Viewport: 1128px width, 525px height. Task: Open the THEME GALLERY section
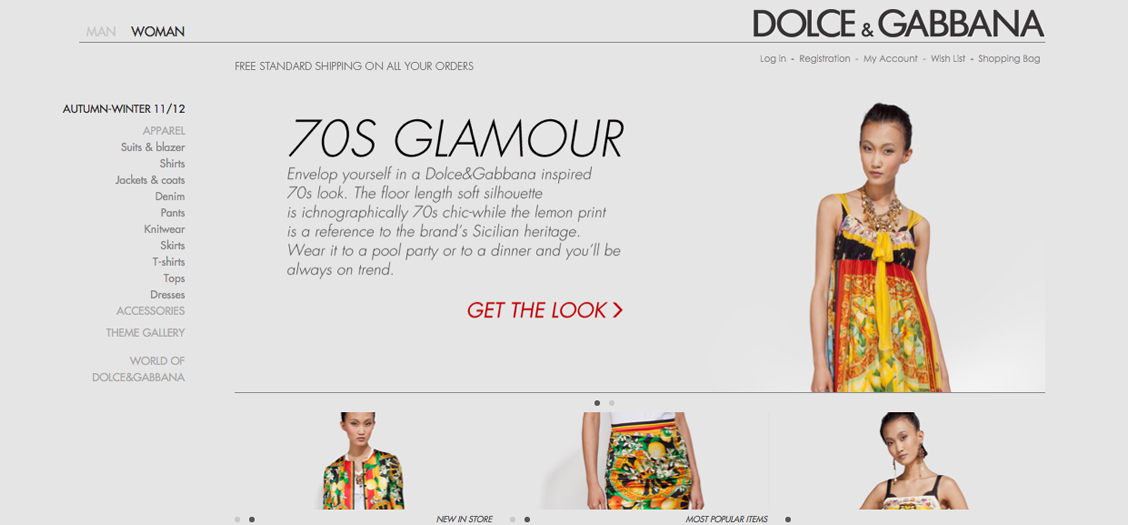tap(145, 333)
